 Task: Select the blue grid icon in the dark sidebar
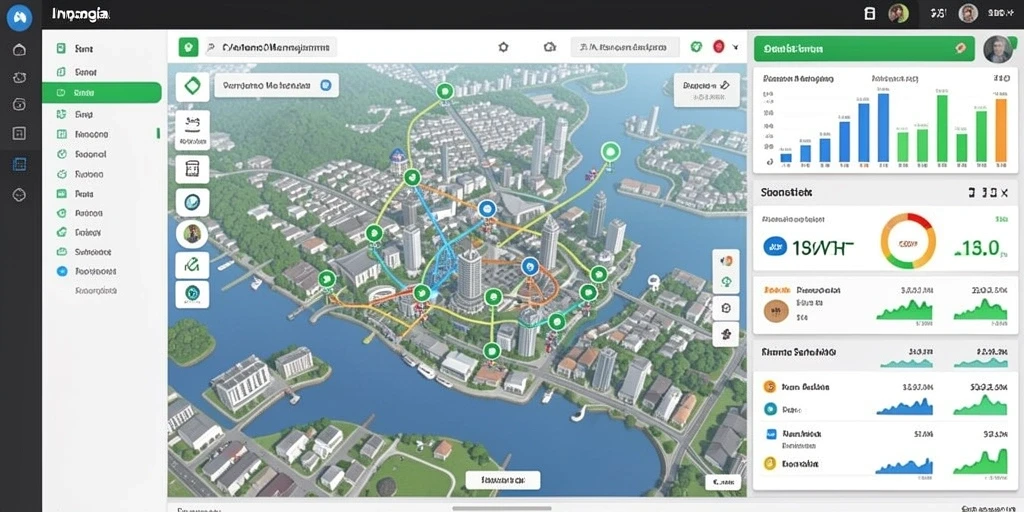click(20, 164)
